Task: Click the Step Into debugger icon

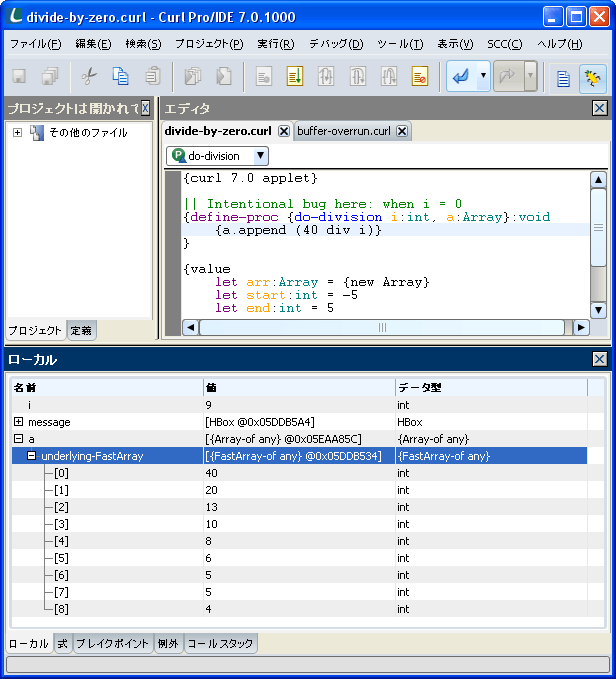Action: tap(326, 77)
